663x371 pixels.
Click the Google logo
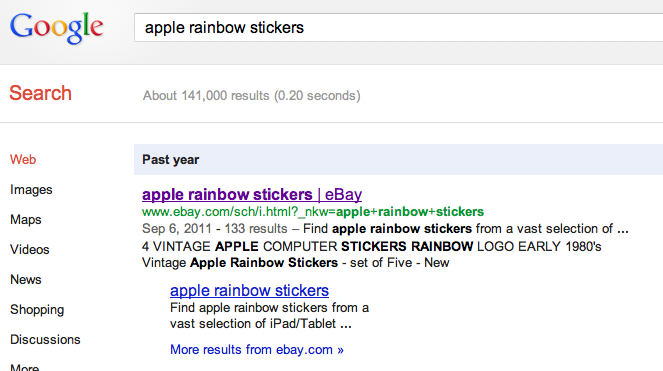pos(57,28)
